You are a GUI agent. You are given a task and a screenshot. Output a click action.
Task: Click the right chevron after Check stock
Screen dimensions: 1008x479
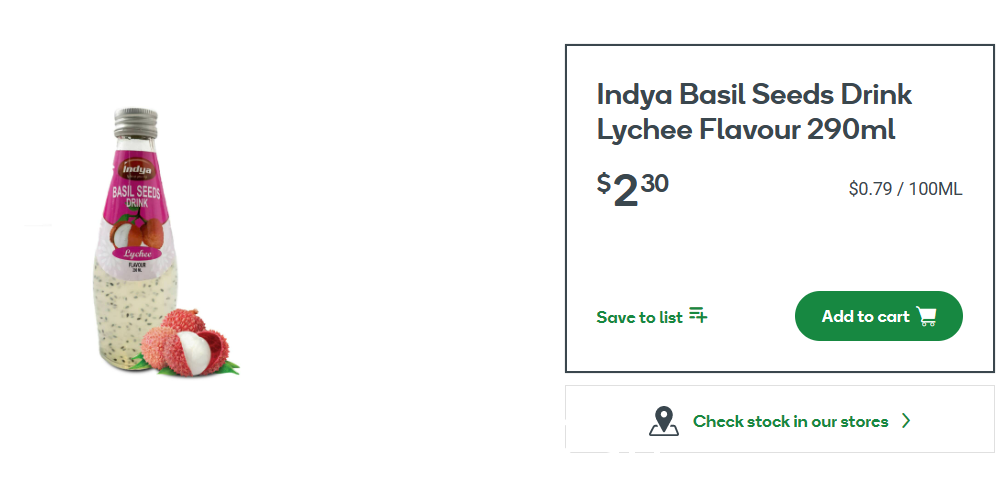click(906, 420)
